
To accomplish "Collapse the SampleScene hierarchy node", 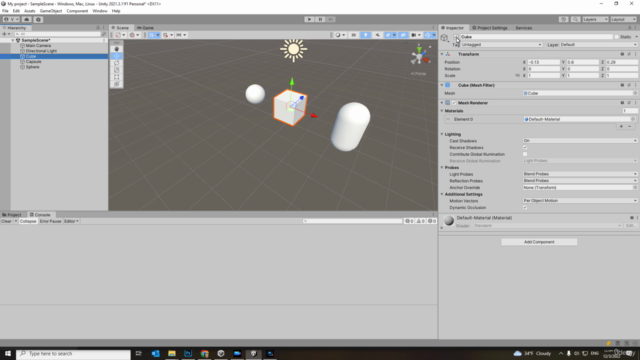I will 13,40.
